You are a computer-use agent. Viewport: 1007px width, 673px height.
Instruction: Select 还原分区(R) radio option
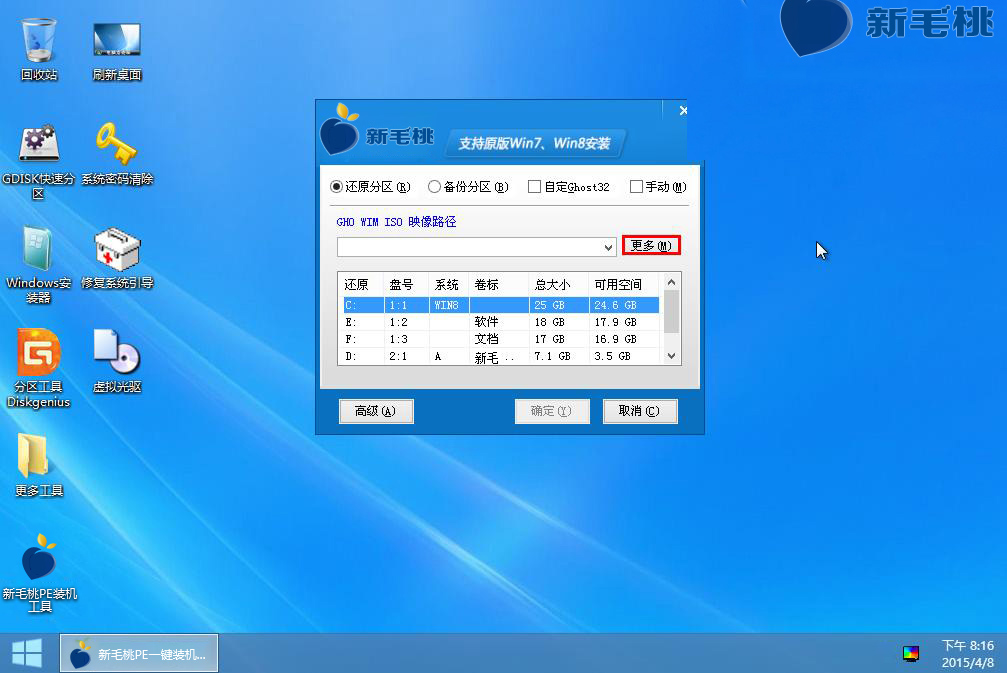[x=370, y=187]
